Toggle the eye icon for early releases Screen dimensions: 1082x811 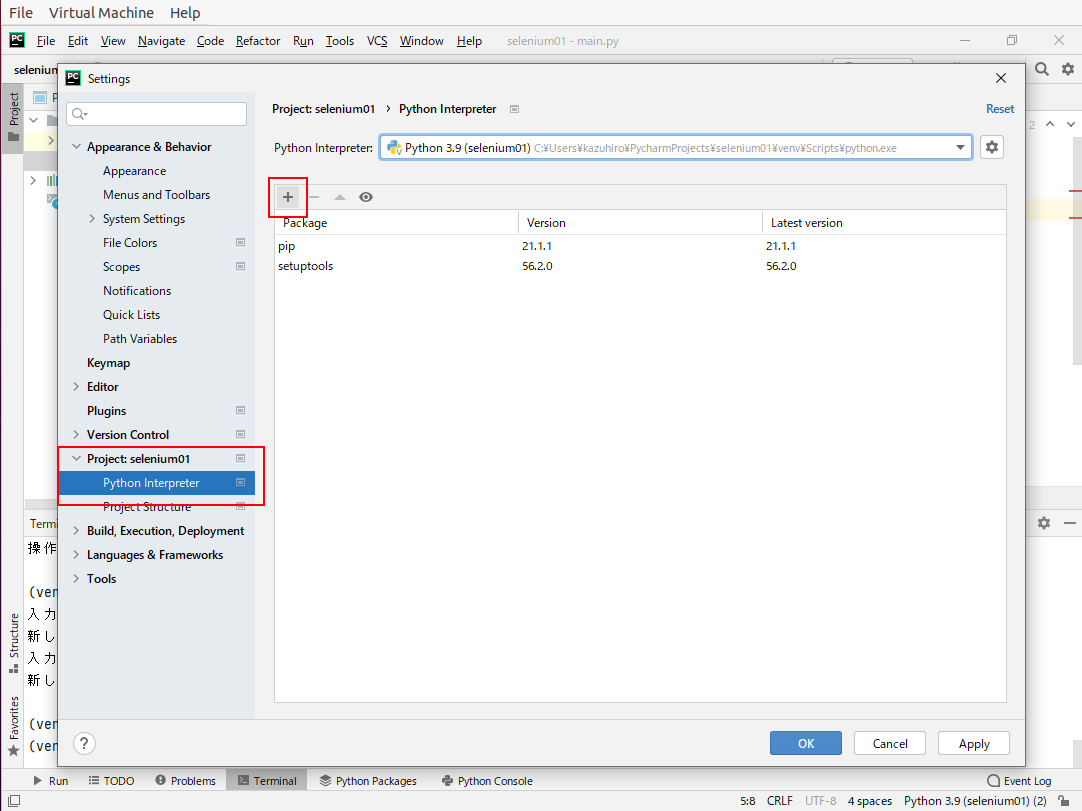366,197
